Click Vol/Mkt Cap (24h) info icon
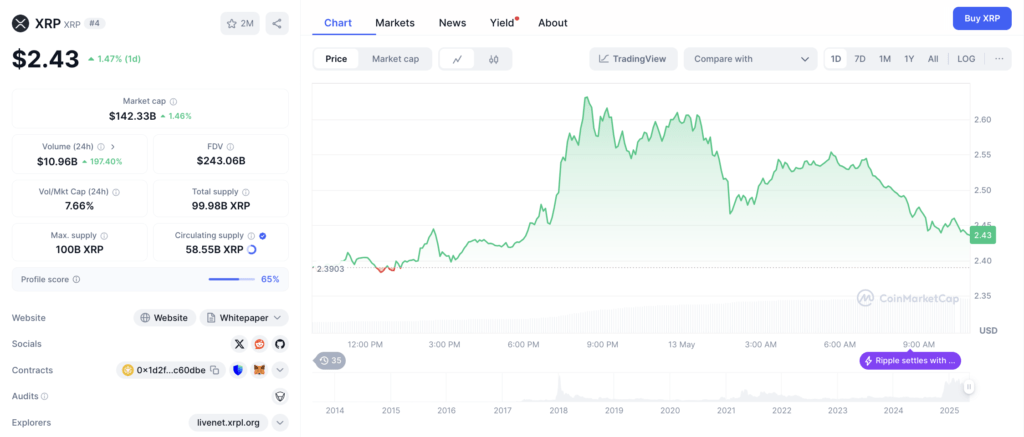 pos(116,193)
